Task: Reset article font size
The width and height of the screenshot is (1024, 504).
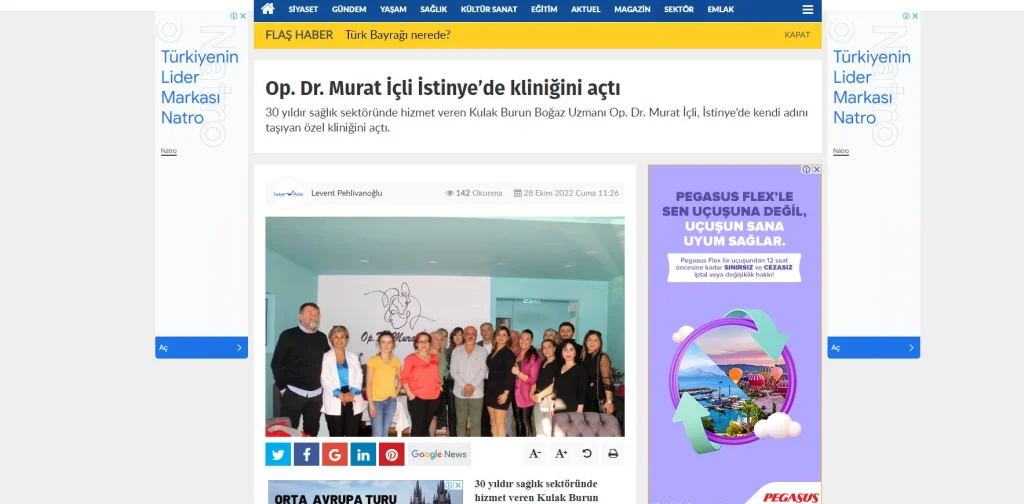Action: [x=587, y=454]
